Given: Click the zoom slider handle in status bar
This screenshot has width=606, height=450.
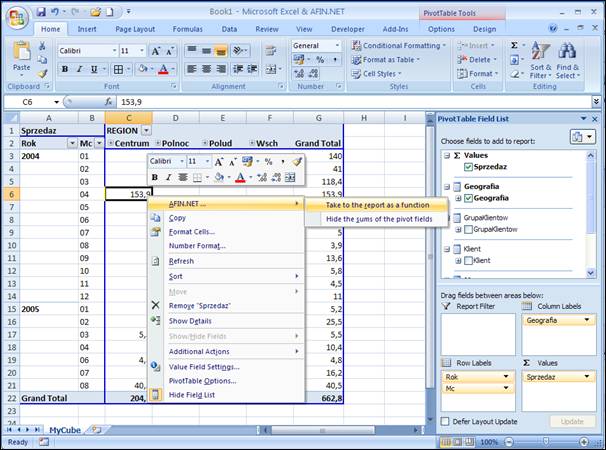Looking at the screenshot, I should pos(546,441).
